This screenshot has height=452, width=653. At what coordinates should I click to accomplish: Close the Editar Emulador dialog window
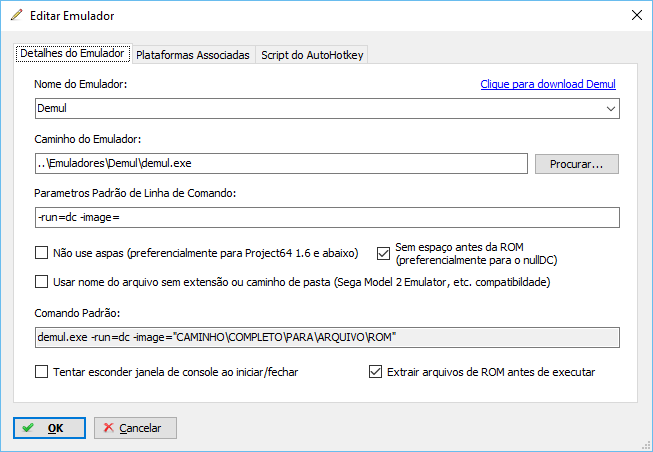(636, 16)
